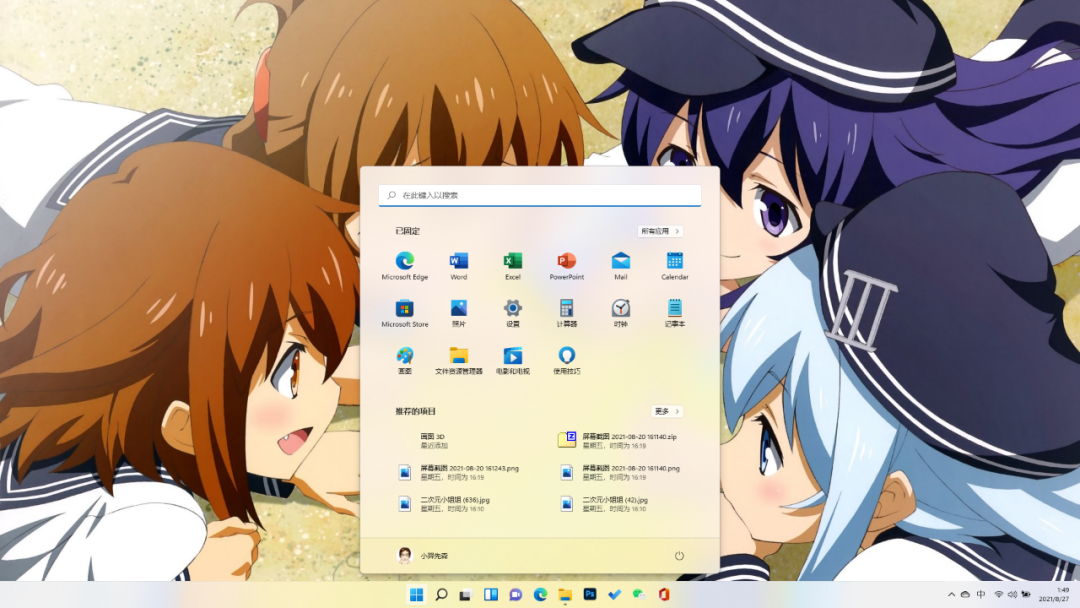Open the Excel pinned app
1080x608 pixels.
(513, 262)
